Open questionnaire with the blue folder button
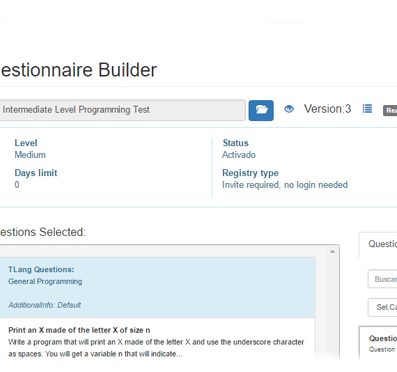This screenshot has width=397, height=372. (261, 110)
